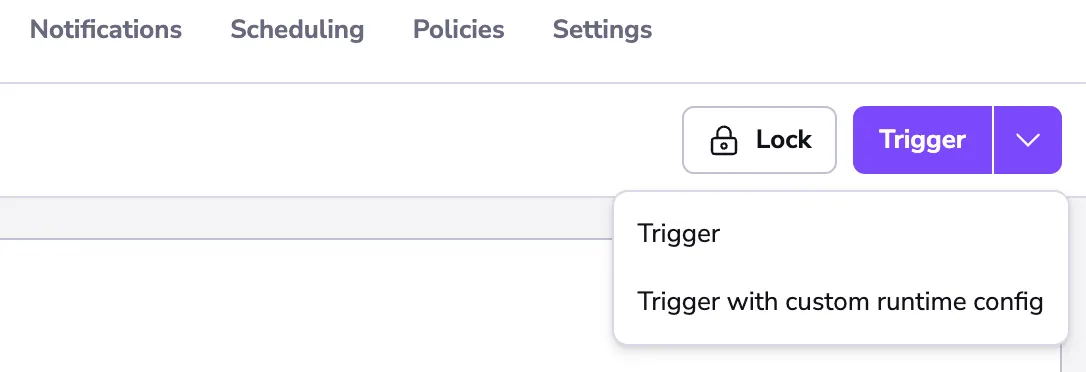Lock the stack with the Lock button
Viewport: 1086px width, 372px height.
pyautogui.click(x=759, y=140)
